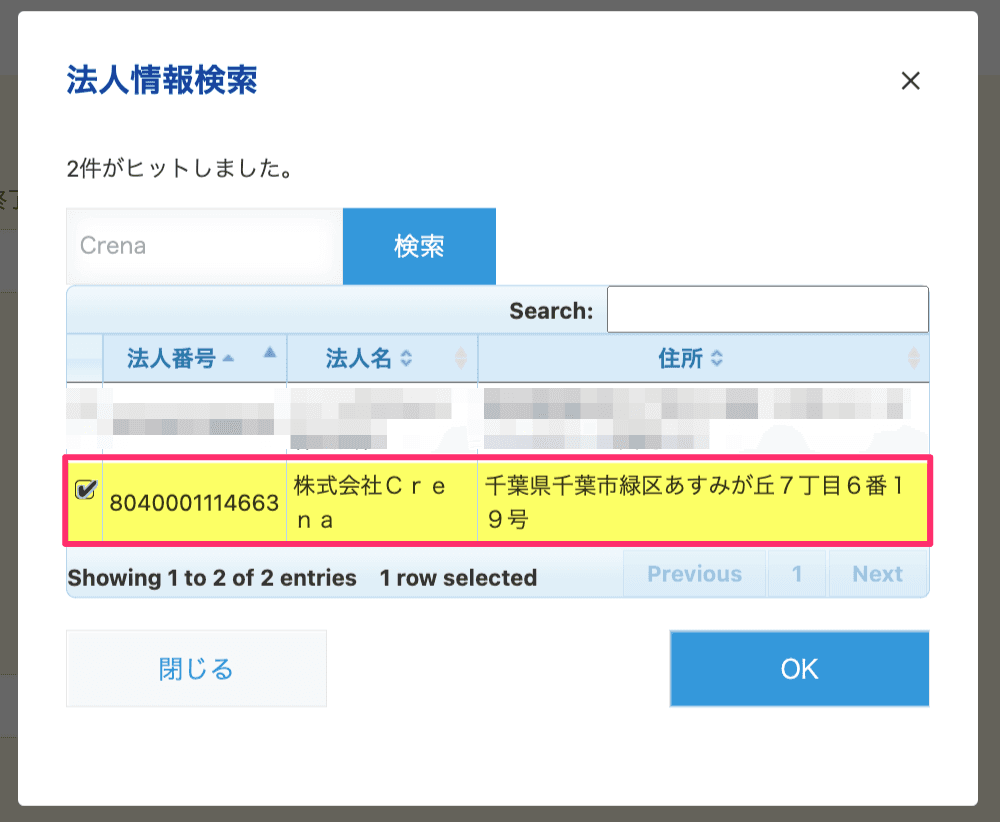Screen dimensions: 1000x822
Task: Click the 2件がヒットしました message
Action: [x=180, y=169]
